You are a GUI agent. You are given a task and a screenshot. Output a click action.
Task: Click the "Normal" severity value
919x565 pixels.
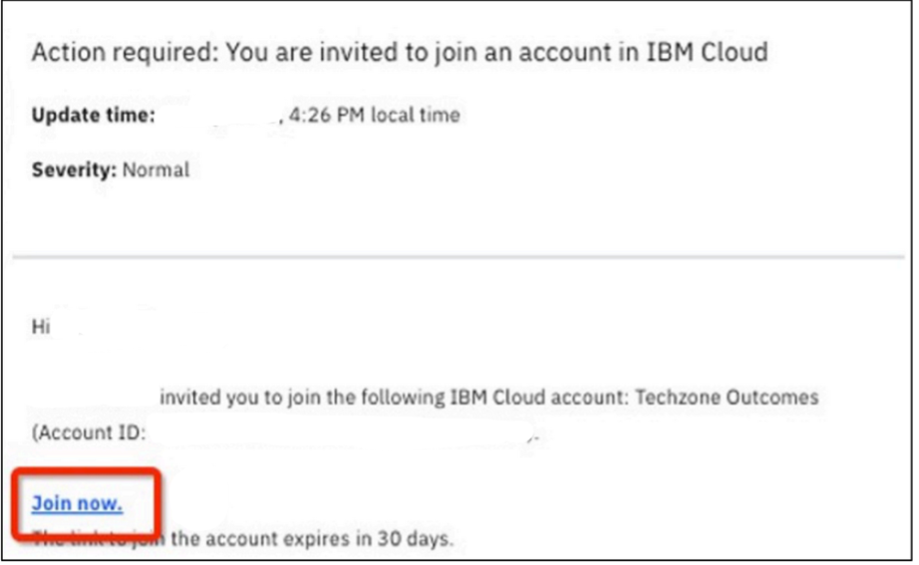156,170
